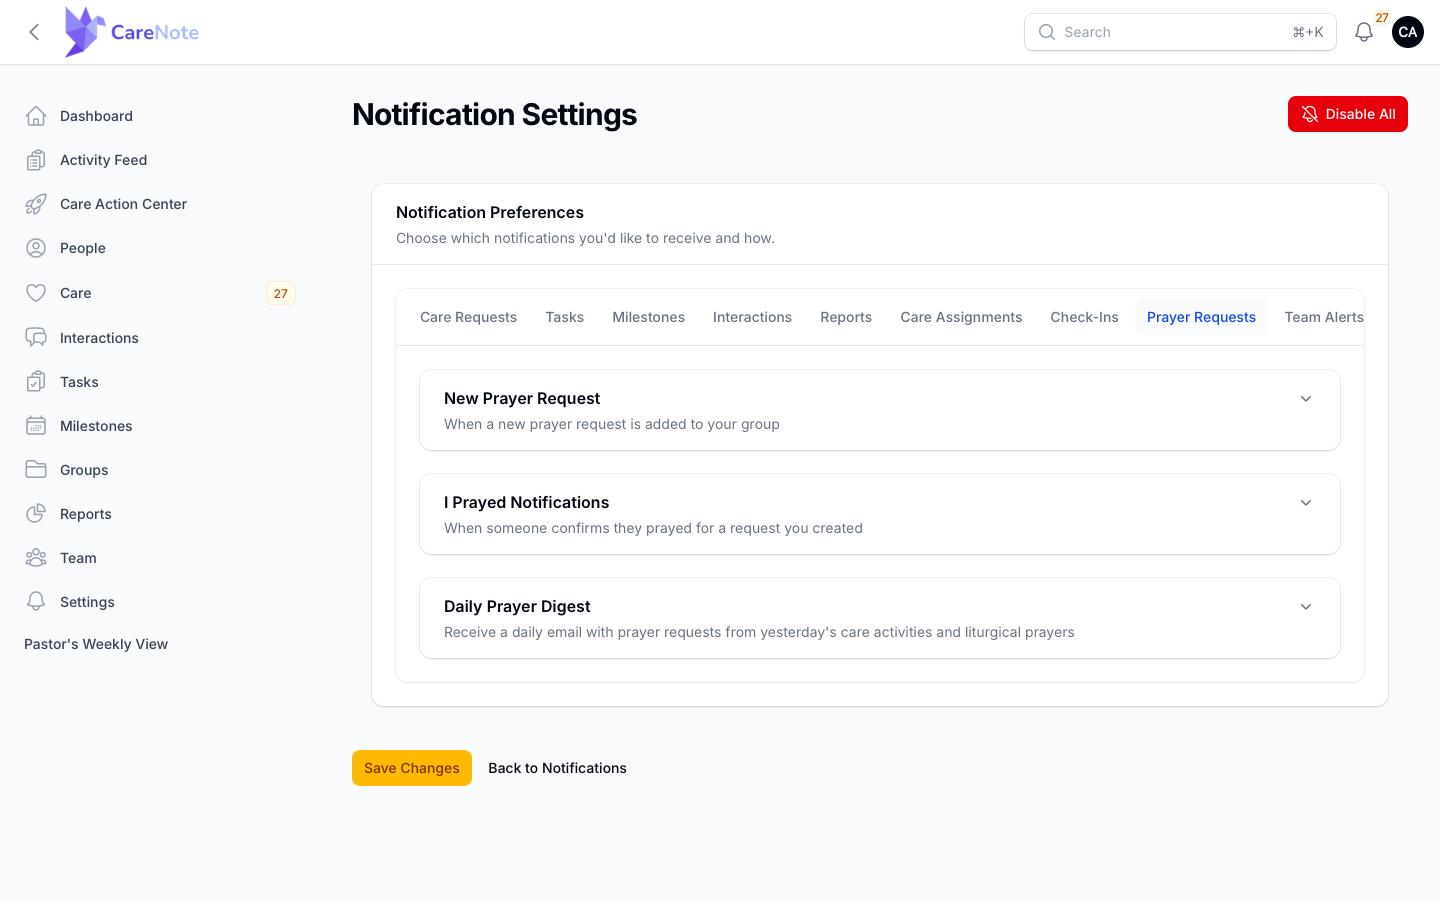Click the Dashboard home icon
Image resolution: width=1440 pixels, height=900 pixels.
coord(36,116)
